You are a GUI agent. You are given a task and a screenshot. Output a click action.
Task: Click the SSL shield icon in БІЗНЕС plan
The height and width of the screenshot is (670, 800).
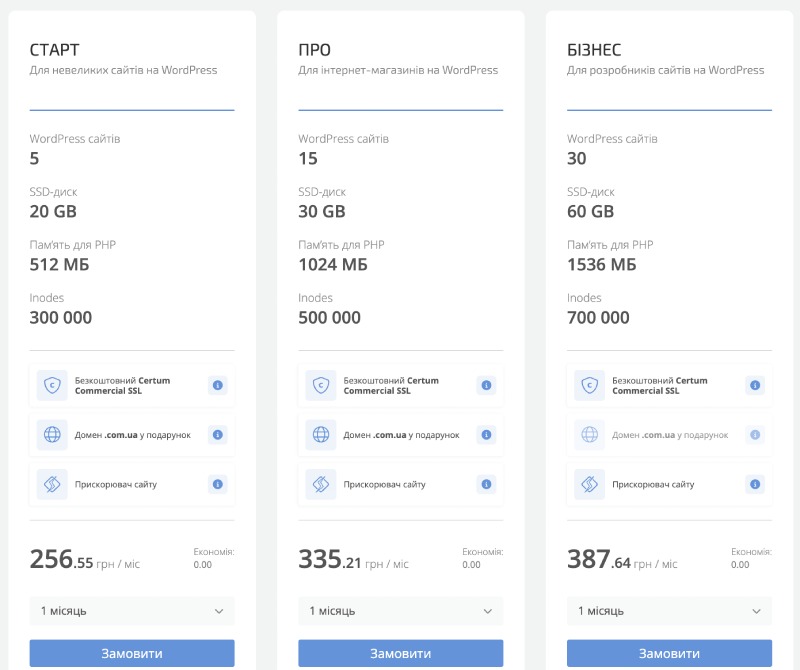pos(589,385)
